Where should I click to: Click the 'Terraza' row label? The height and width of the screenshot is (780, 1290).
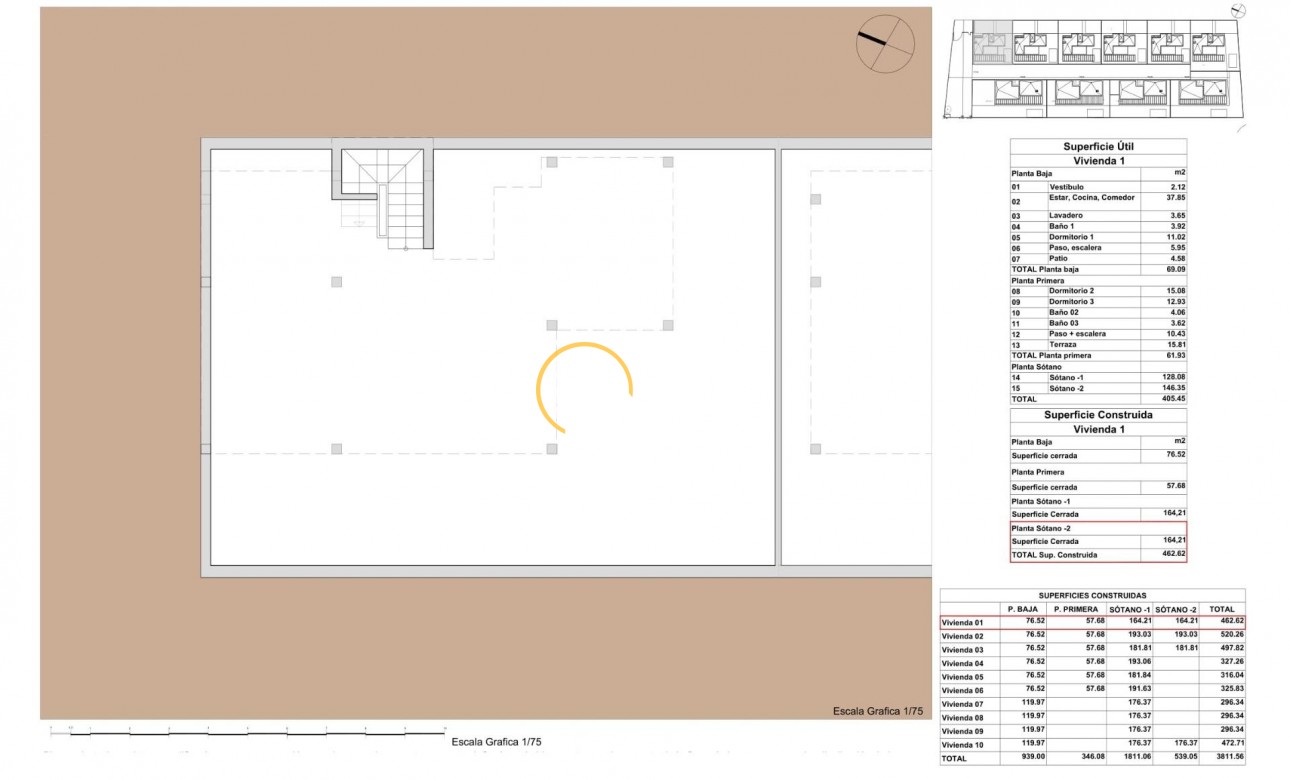[1063, 345]
